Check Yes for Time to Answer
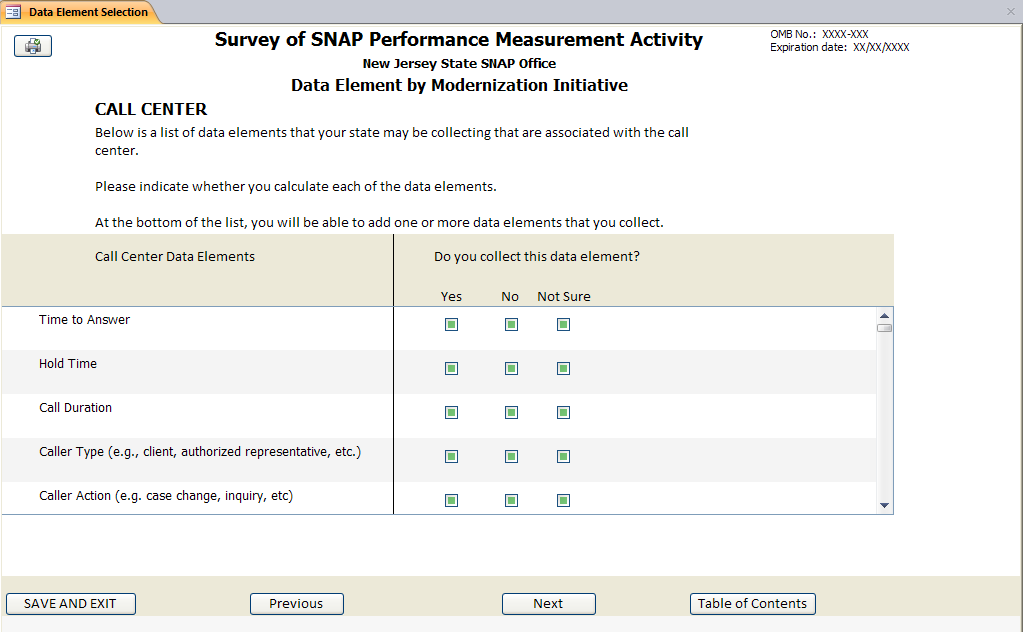 coord(451,324)
